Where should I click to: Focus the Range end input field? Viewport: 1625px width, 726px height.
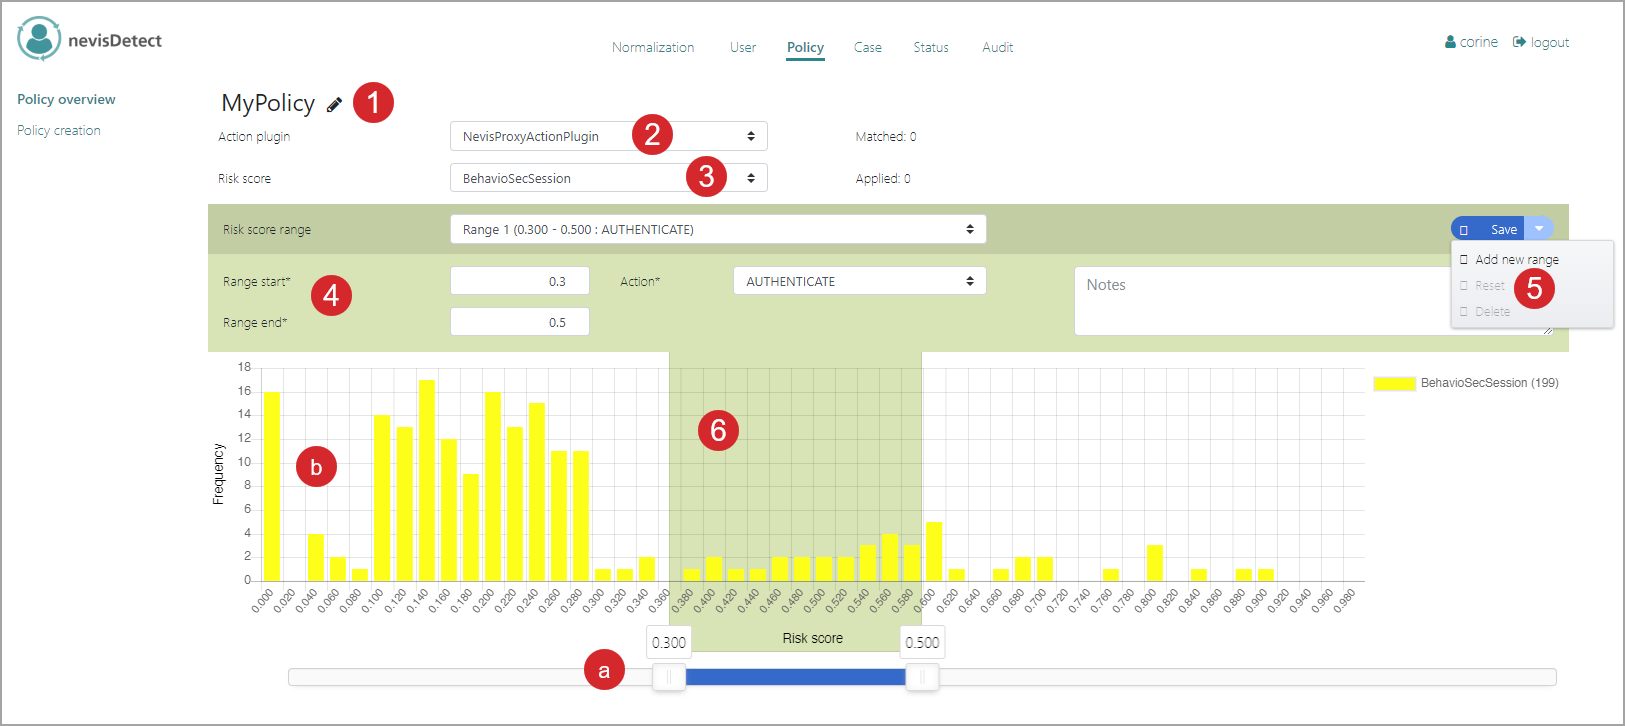[x=520, y=322]
